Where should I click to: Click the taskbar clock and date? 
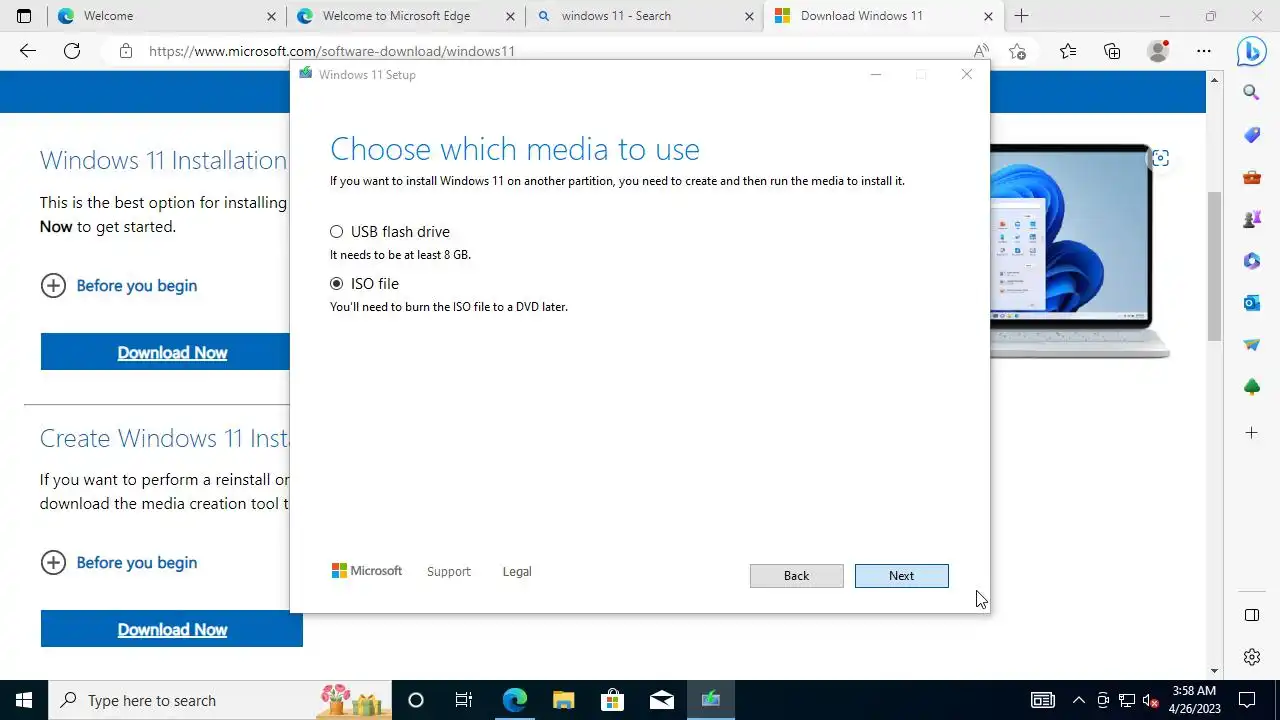(x=1193, y=700)
